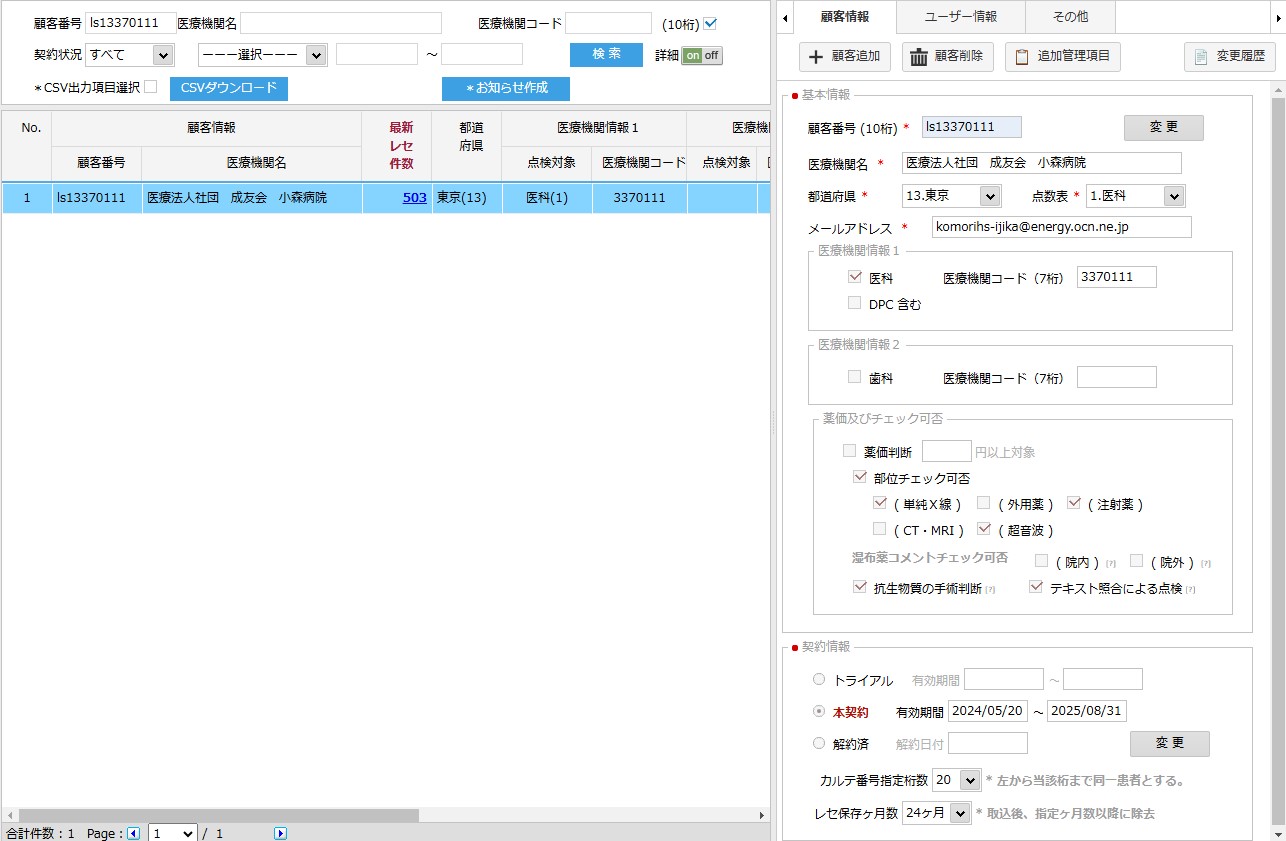
Task: Toggle 部位チェック可否 checkbox
Action: [x=859, y=477]
